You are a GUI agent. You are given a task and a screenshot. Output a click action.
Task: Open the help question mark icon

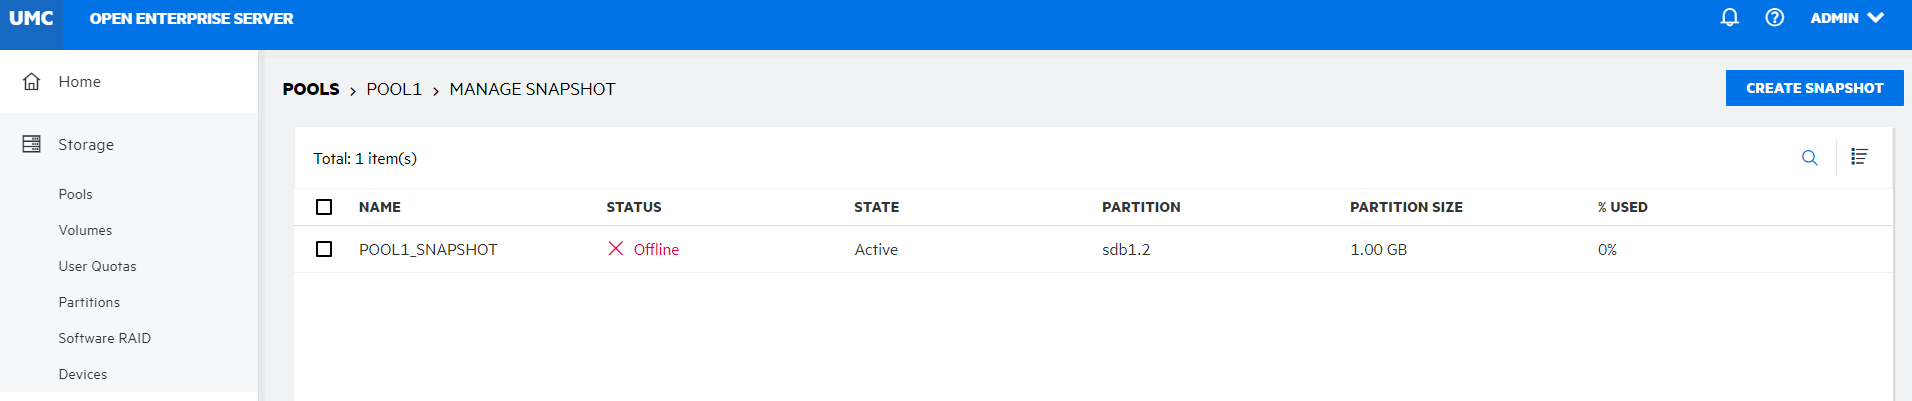coord(1774,18)
